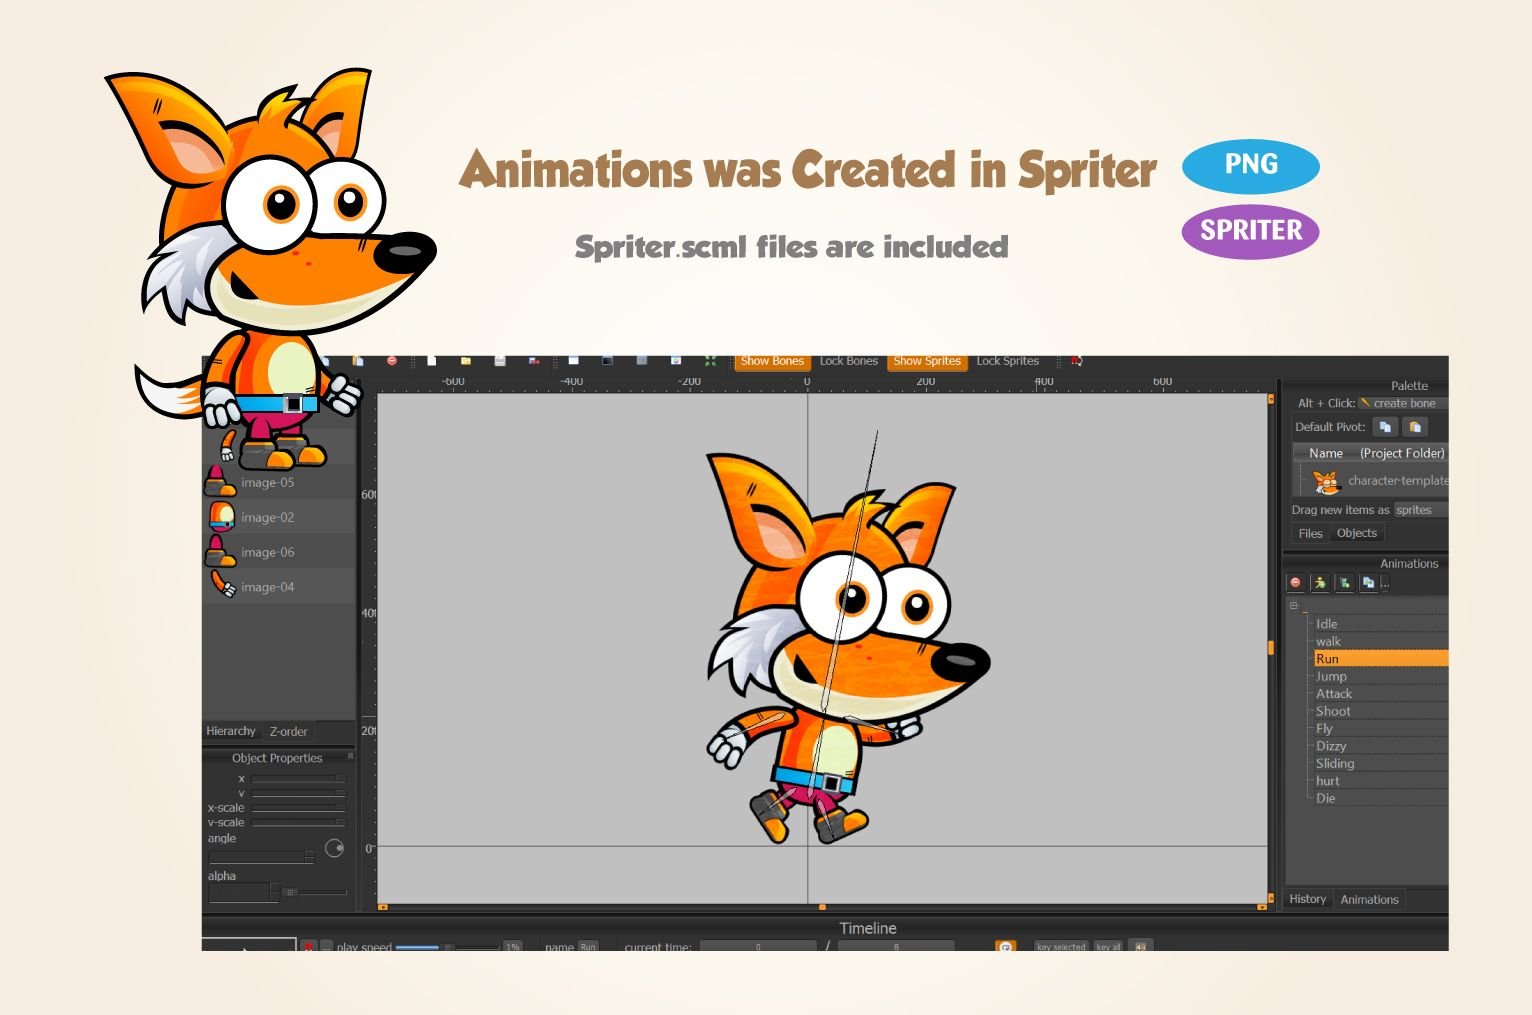Open the Drag new items as sprites dropdown
This screenshot has width=1532, height=1015.
[1421, 510]
